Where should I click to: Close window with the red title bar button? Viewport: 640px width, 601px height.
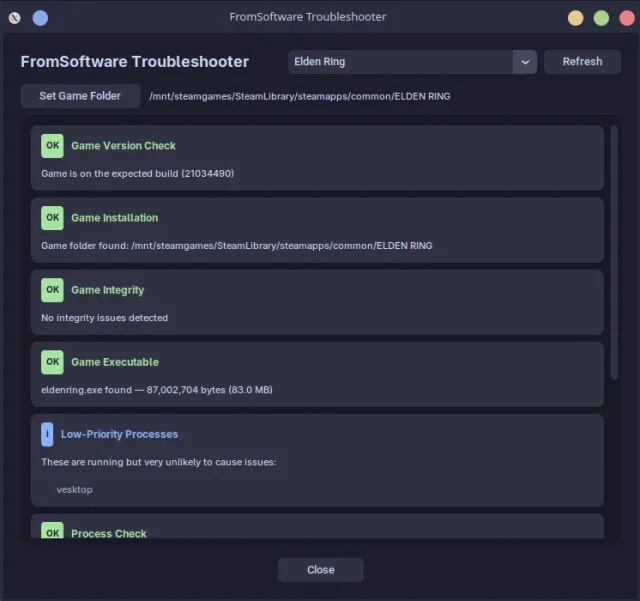click(627, 18)
